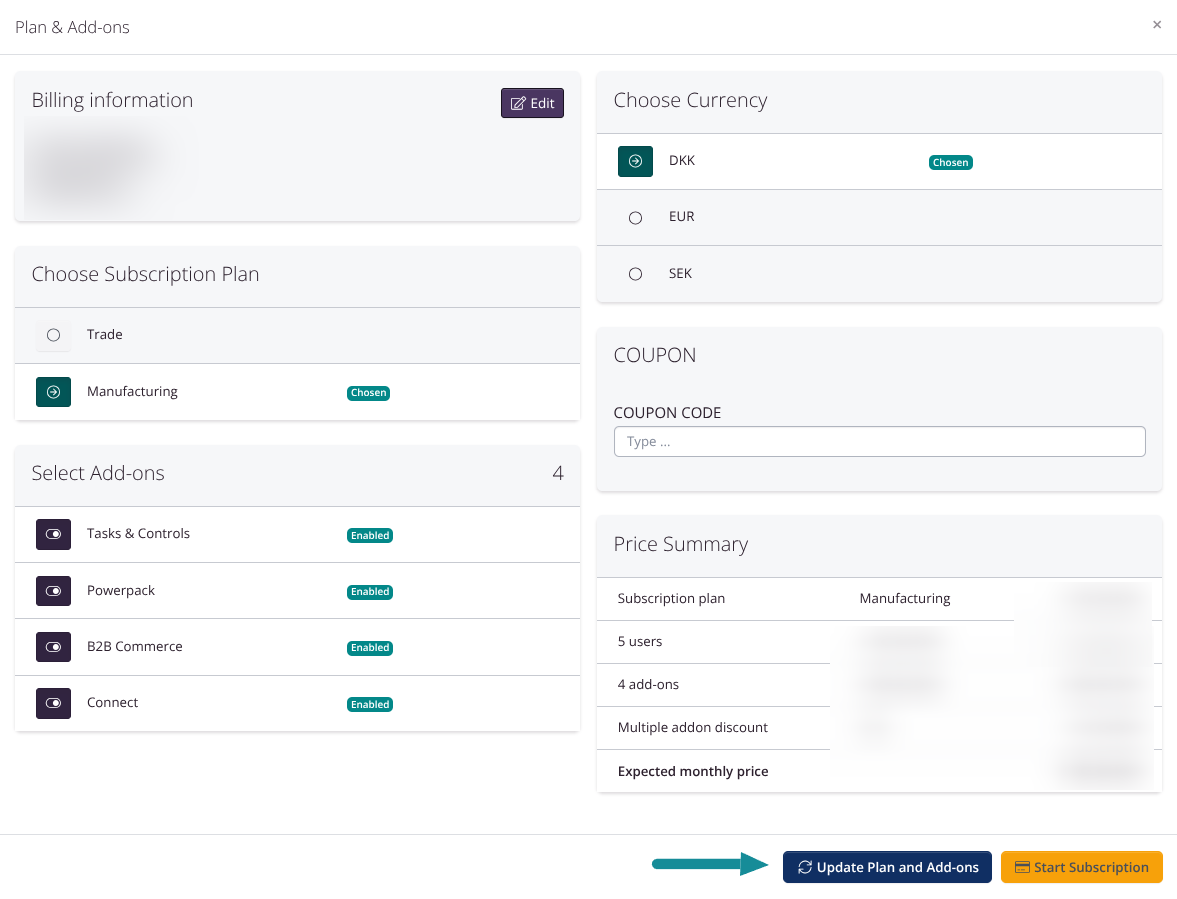Select EUR currency radio button

(635, 217)
